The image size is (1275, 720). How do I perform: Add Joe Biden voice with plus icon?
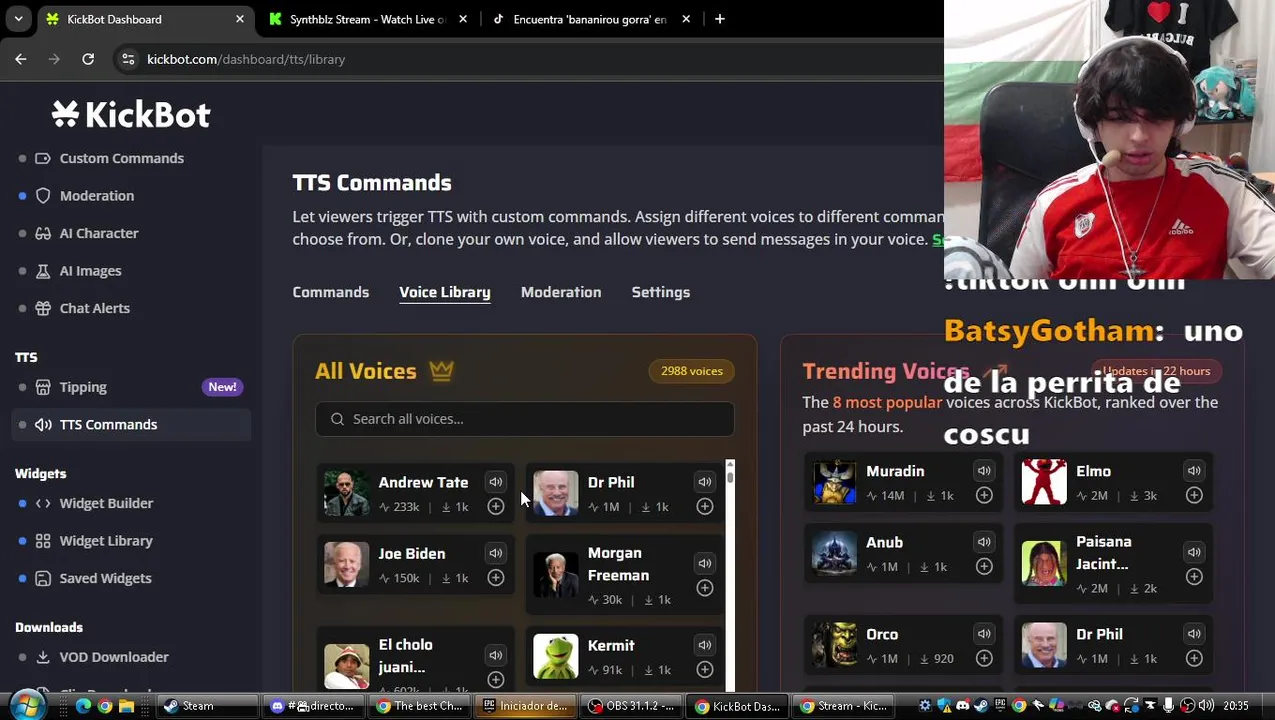[x=495, y=578]
